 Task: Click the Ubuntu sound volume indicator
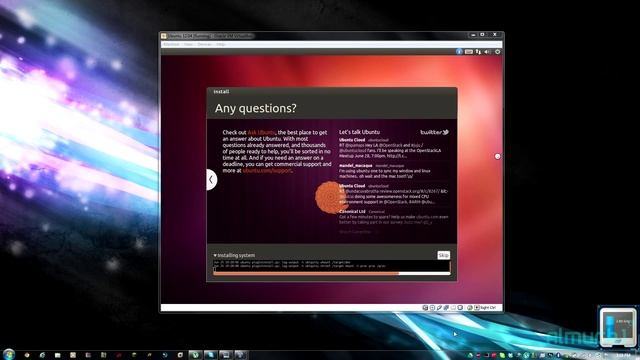[488, 52]
